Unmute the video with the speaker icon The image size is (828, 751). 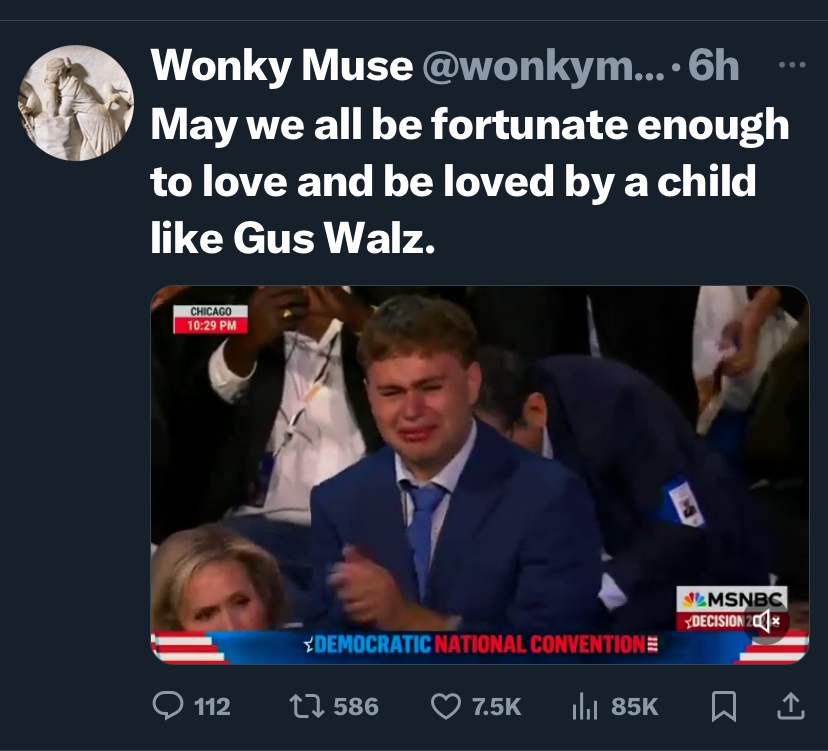click(765, 623)
